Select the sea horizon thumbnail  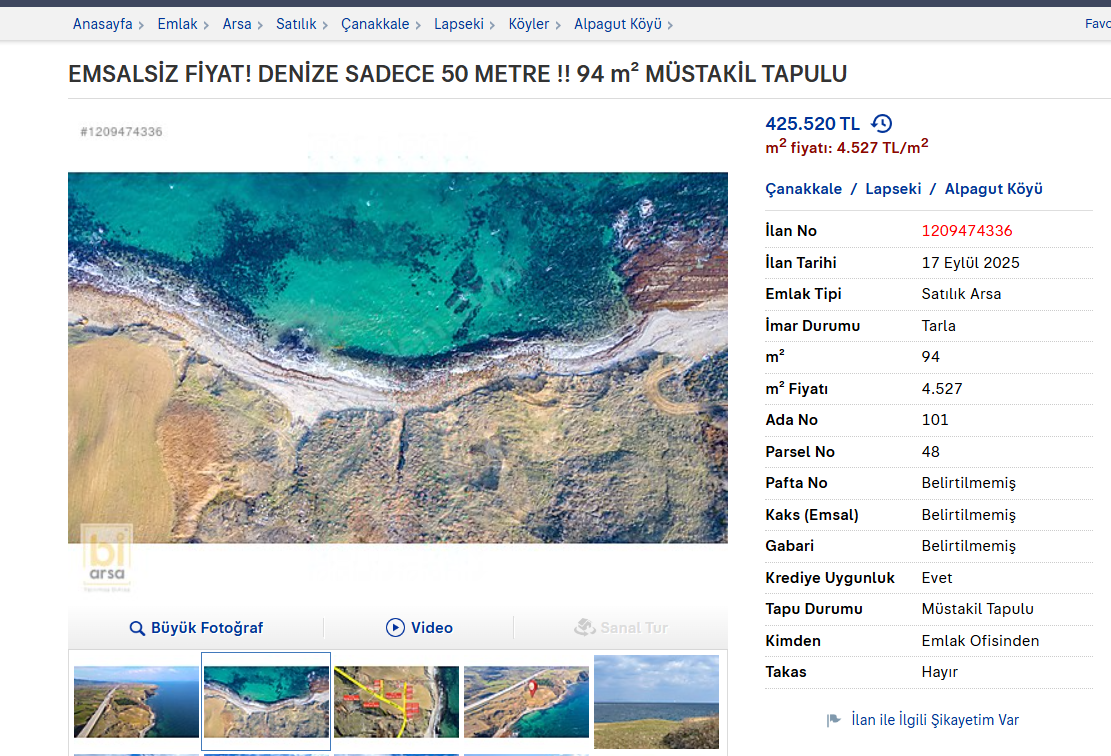click(x=656, y=702)
